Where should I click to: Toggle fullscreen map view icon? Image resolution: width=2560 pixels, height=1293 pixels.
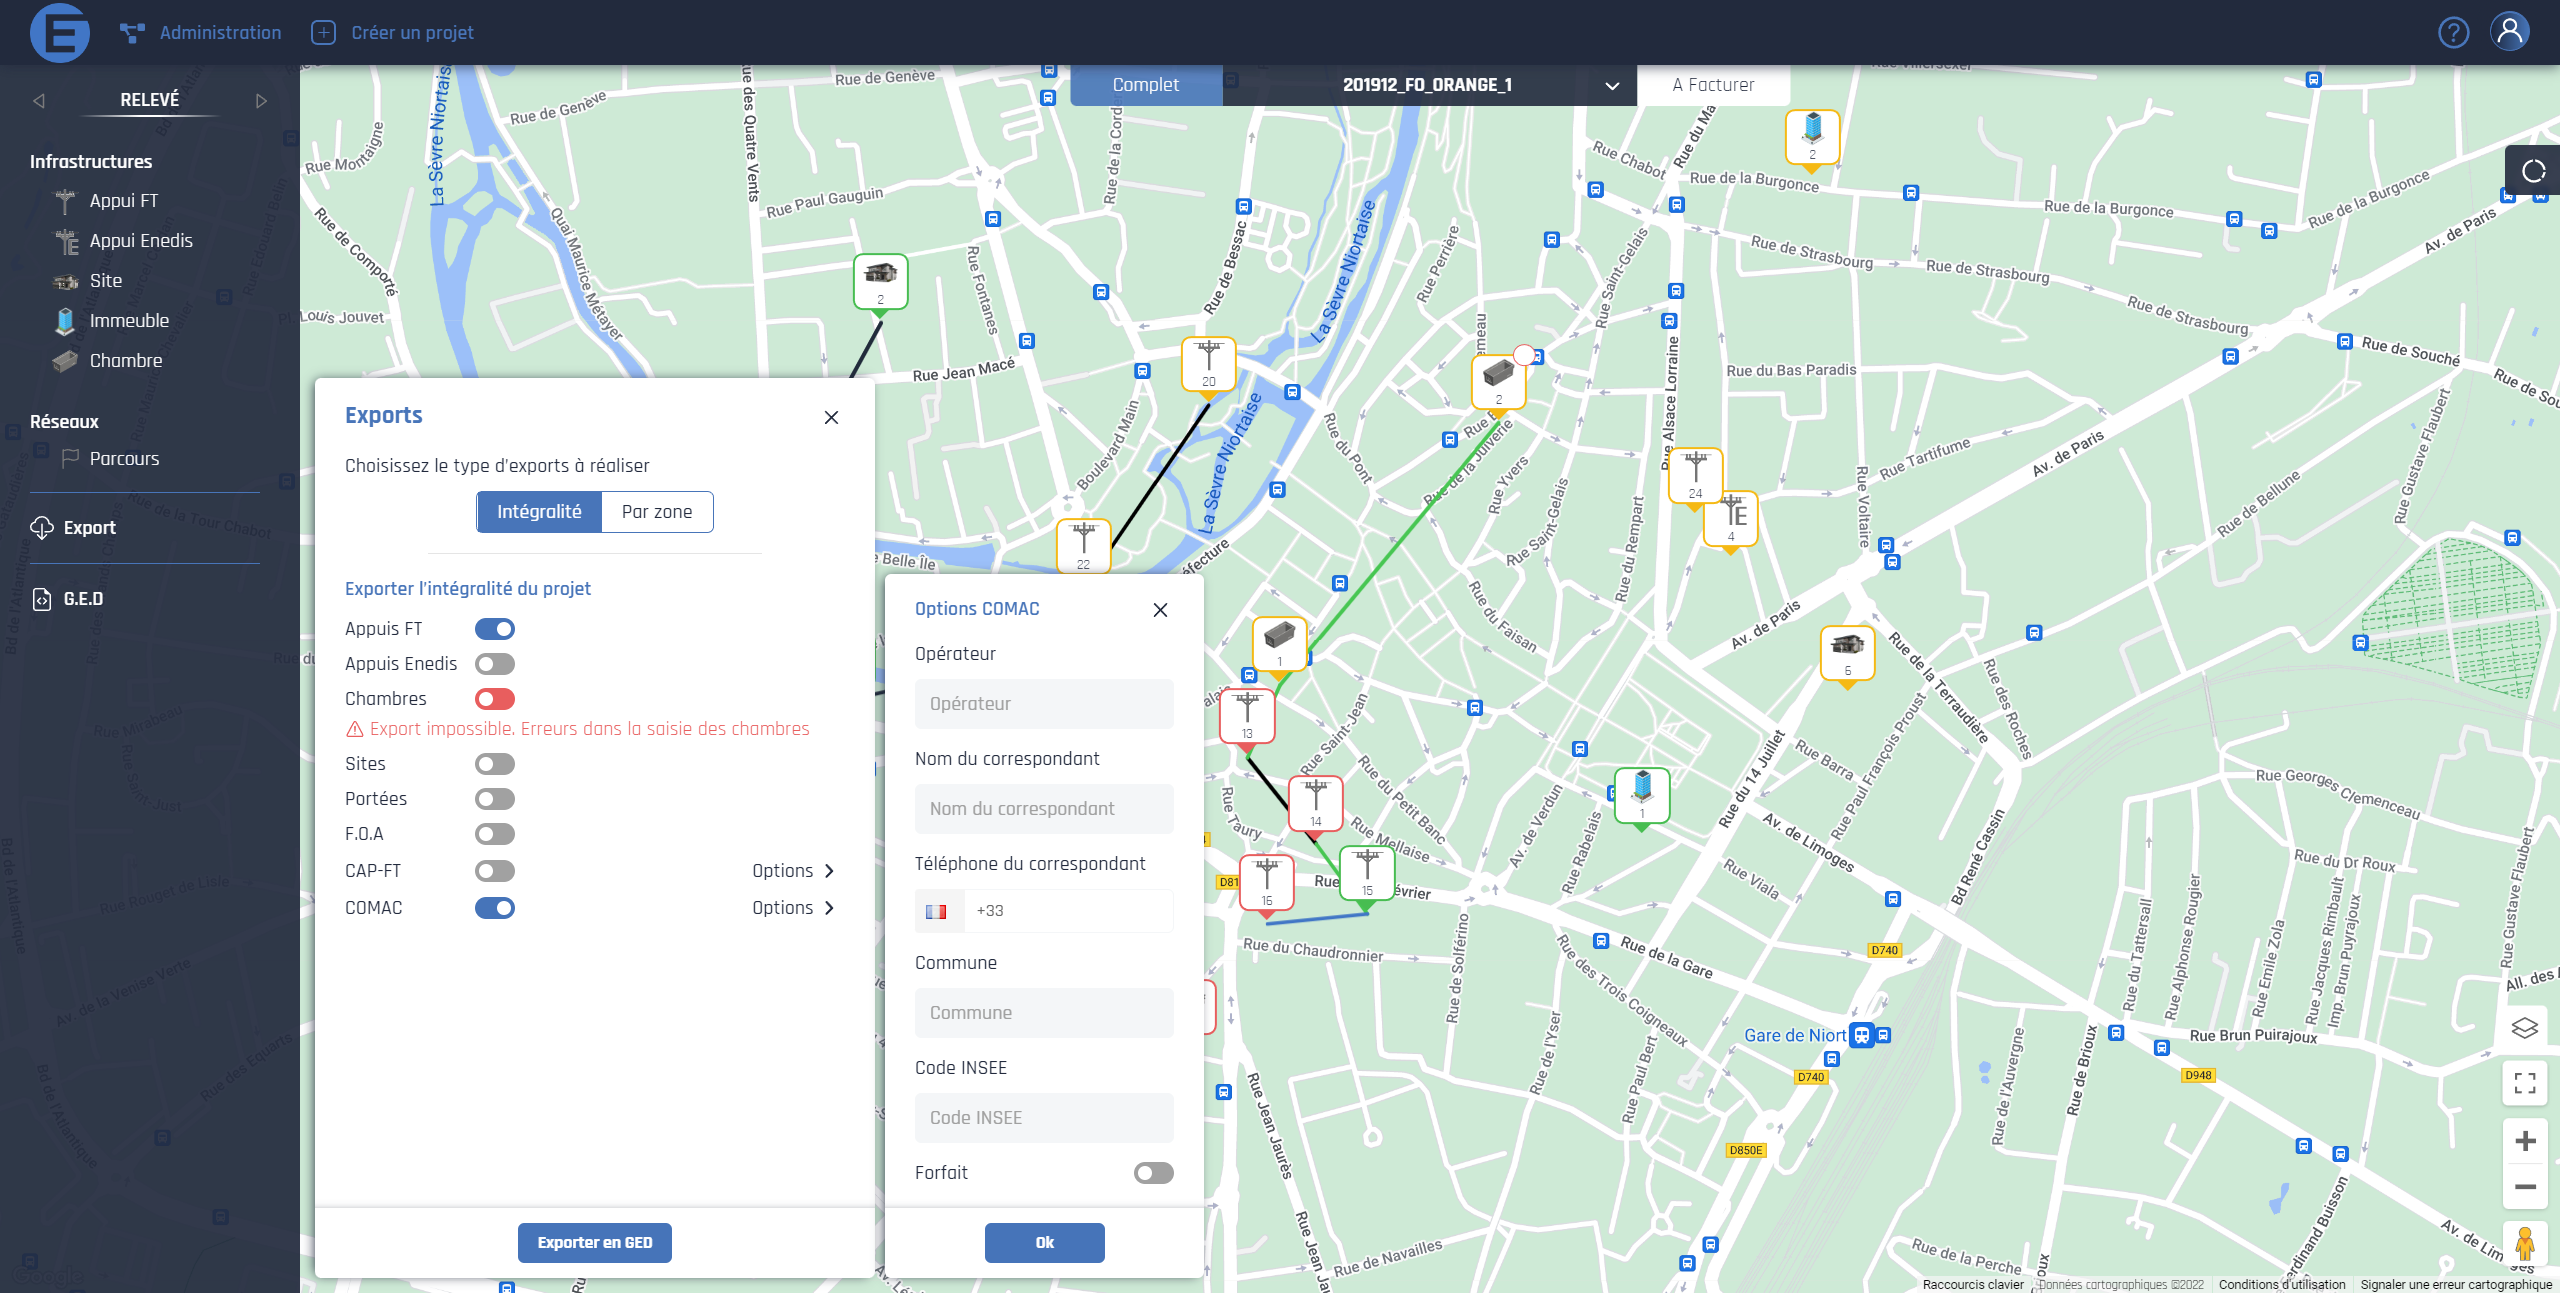(2524, 1083)
